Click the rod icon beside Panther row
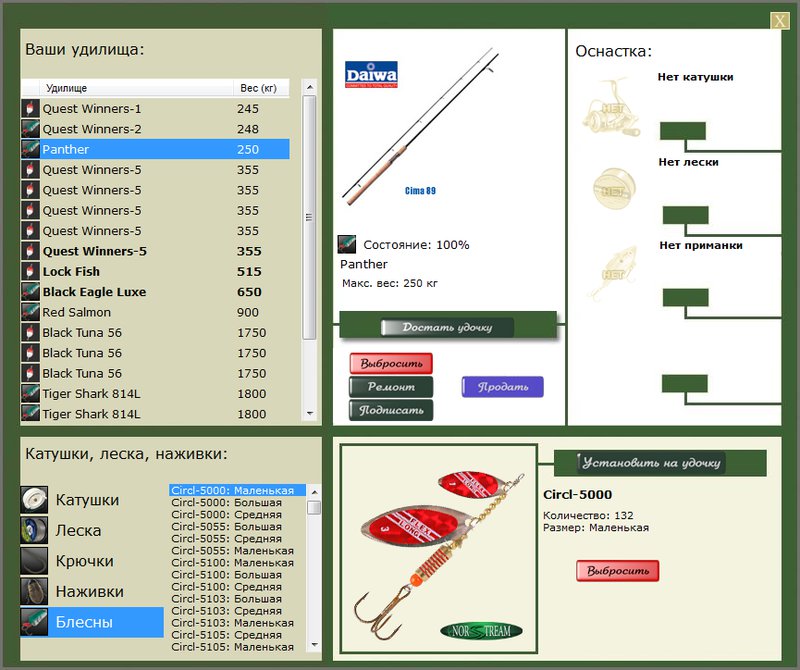800x670 pixels. [x=30, y=150]
